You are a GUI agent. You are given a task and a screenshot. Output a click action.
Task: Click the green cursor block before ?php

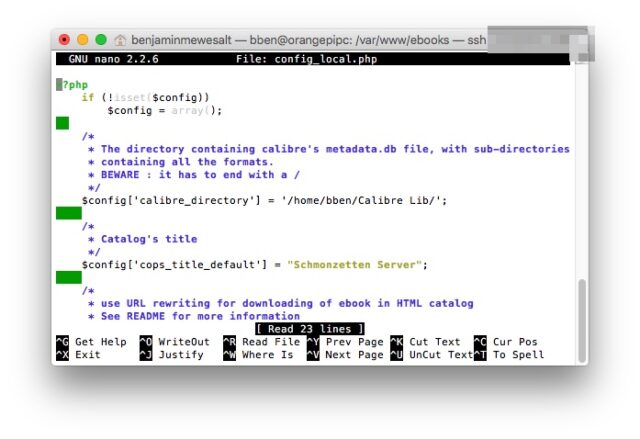tap(59, 84)
